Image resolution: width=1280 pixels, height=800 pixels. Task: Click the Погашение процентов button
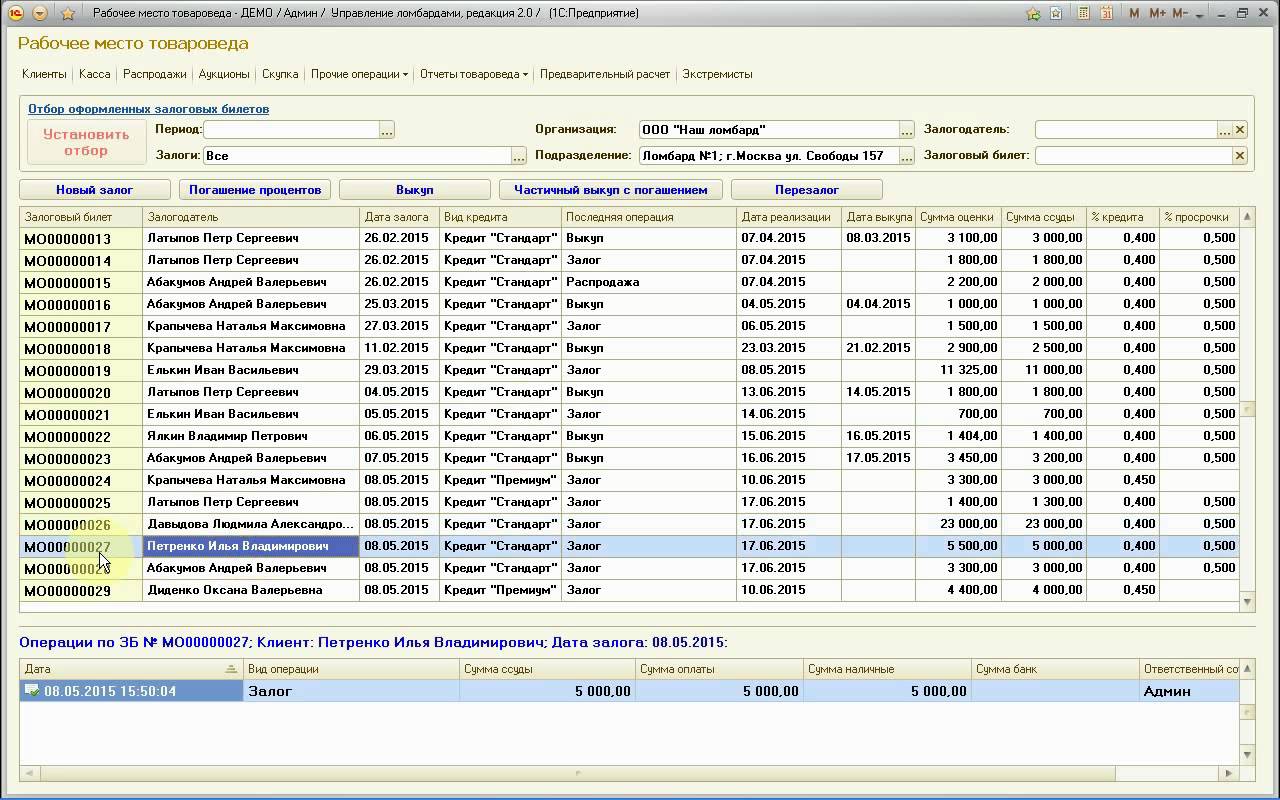255,190
